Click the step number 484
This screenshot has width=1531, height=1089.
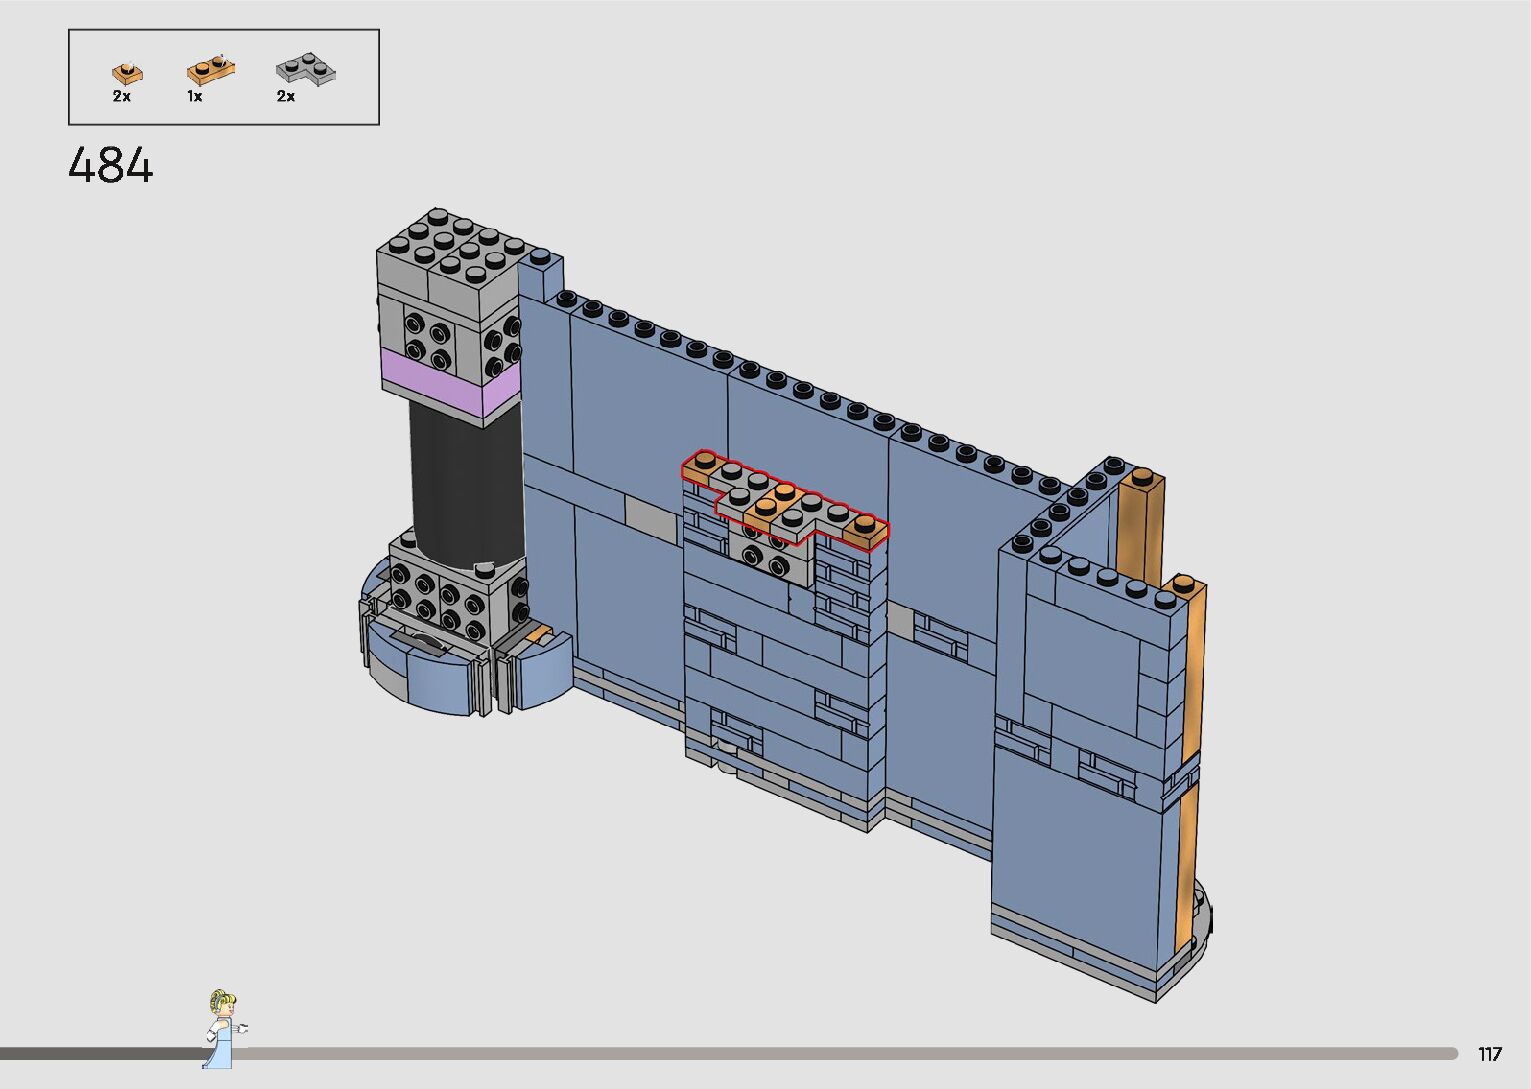point(111,165)
